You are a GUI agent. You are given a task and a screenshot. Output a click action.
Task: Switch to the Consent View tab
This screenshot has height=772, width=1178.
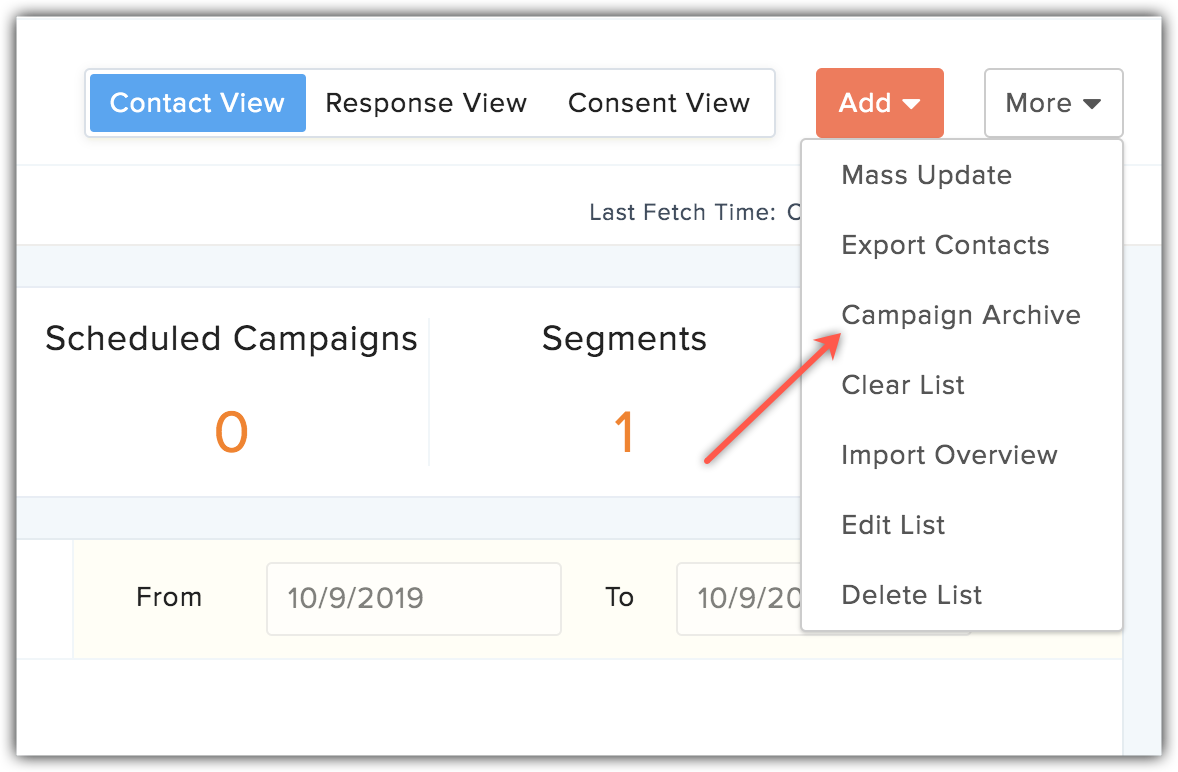pyautogui.click(x=659, y=102)
